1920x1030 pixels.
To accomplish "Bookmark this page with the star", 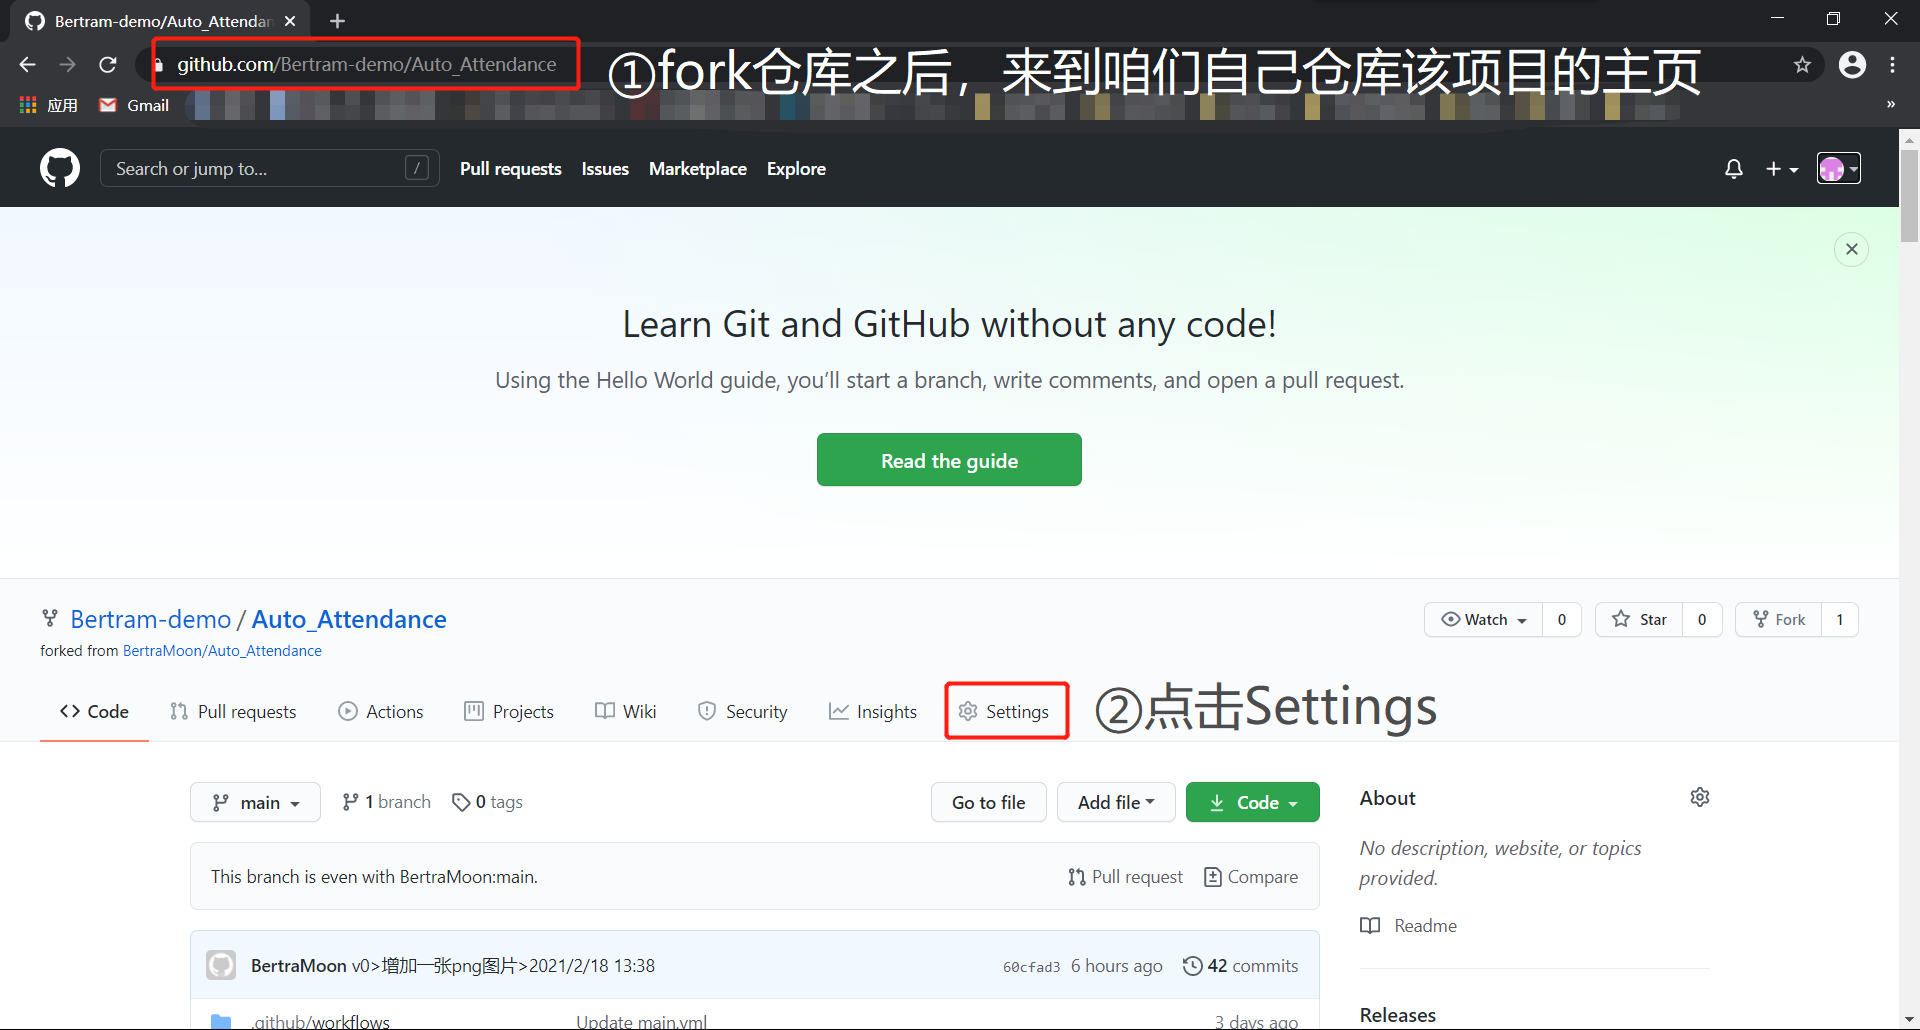I will (1802, 65).
